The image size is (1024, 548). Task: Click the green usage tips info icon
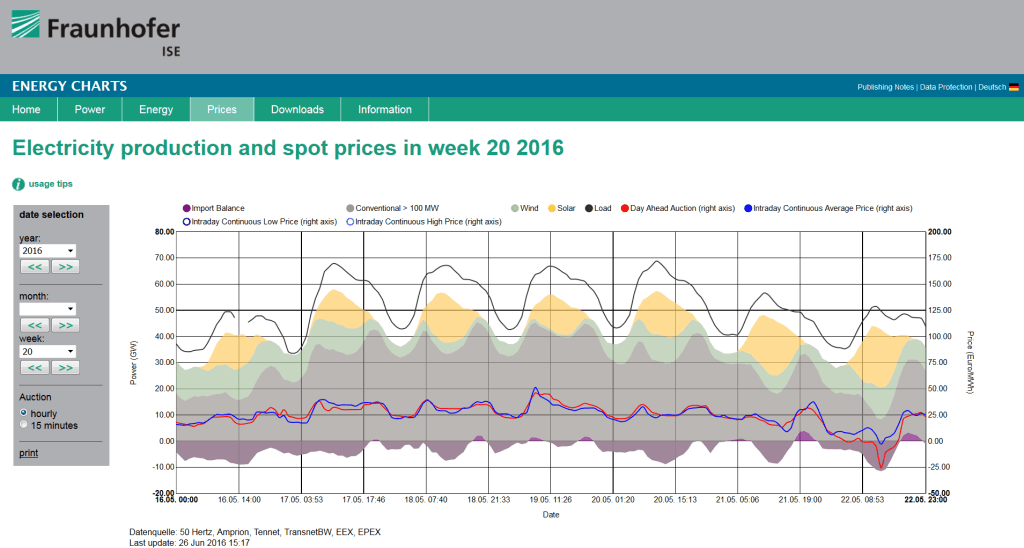[x=18, y=184]
